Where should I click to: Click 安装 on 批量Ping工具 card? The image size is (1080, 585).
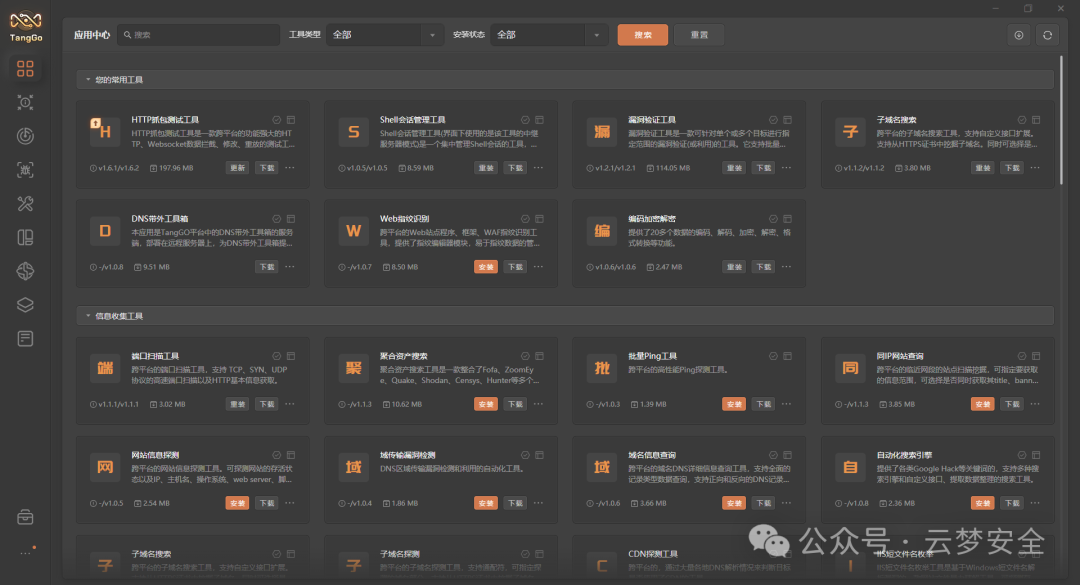point(734,404)
